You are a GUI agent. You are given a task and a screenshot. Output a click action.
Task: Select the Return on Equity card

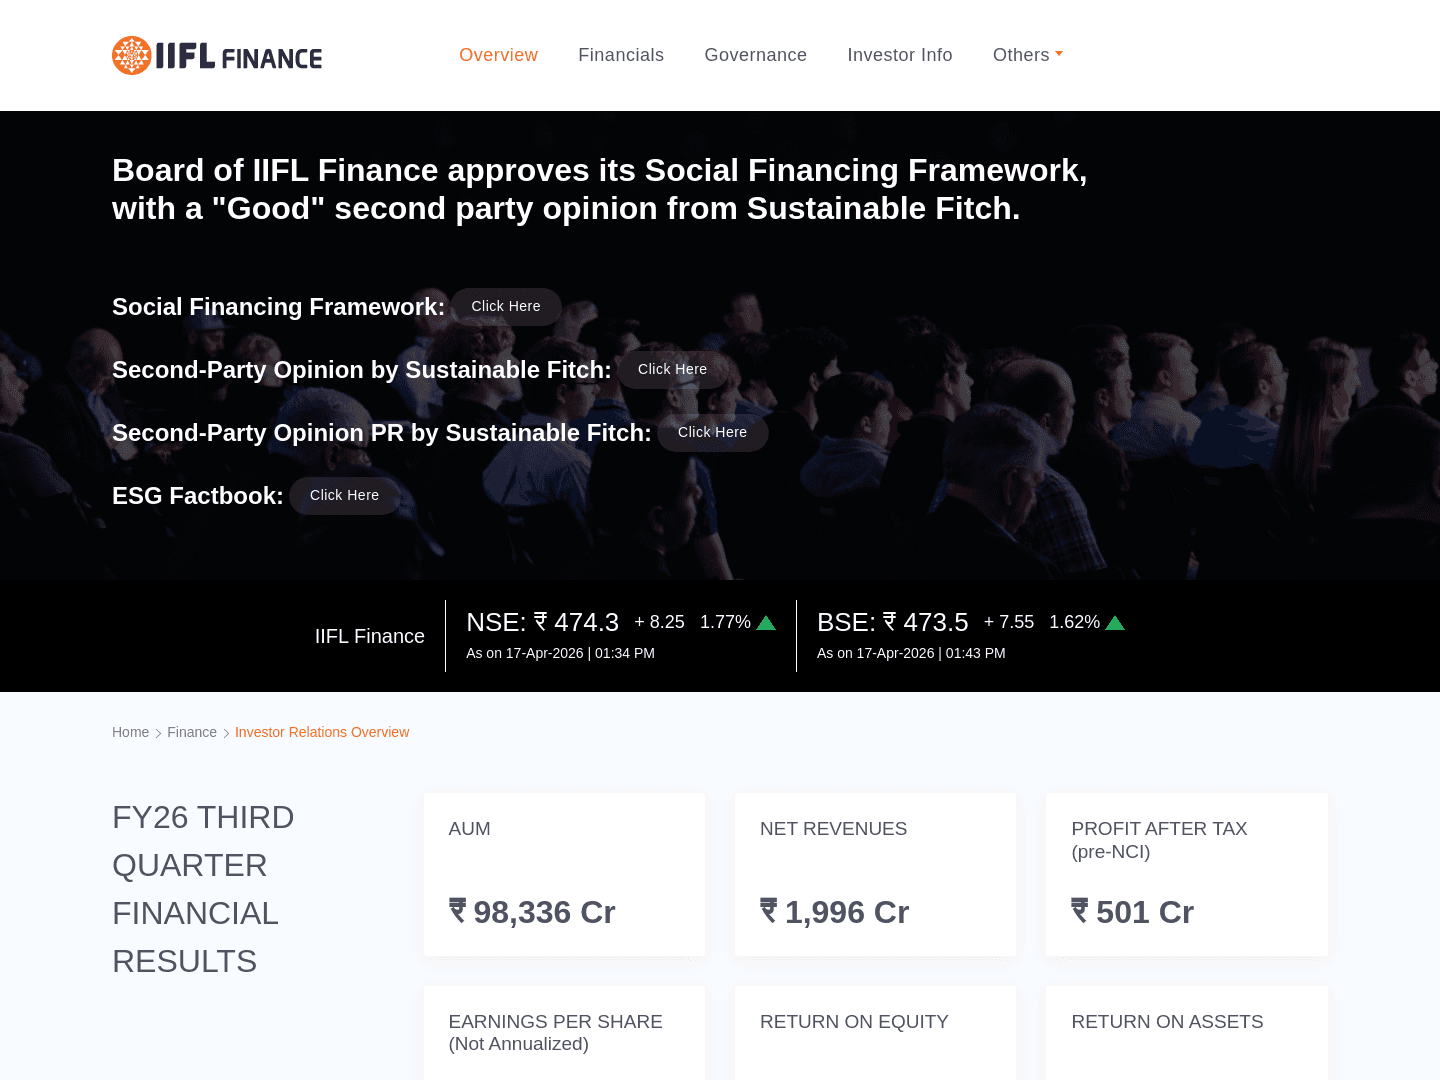(x=875, y=1033)
